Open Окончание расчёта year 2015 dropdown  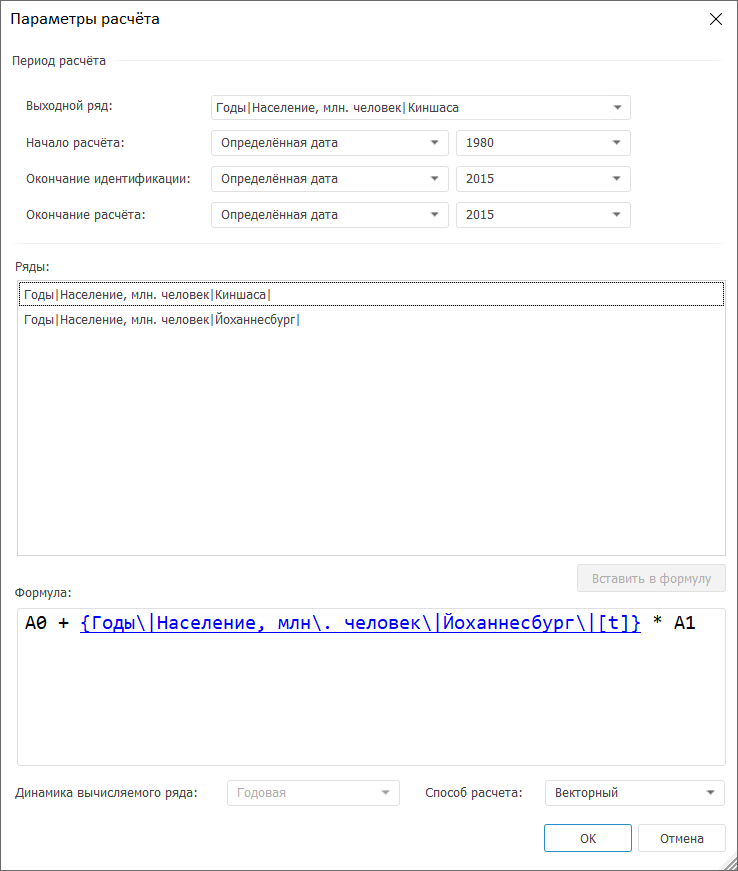coord(543,215)
